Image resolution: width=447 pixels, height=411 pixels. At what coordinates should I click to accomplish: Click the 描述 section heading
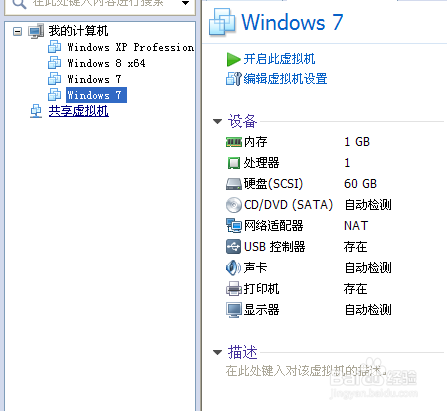pos(242,352)
